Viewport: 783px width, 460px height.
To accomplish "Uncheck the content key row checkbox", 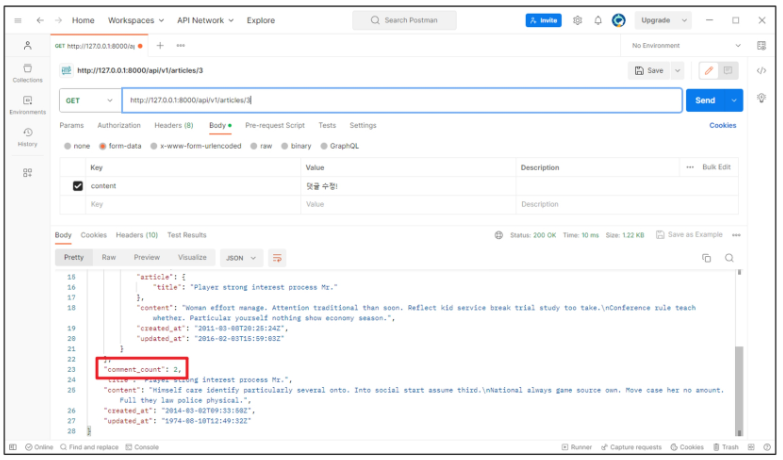I will pyautogui.click(x=78, y=186).
